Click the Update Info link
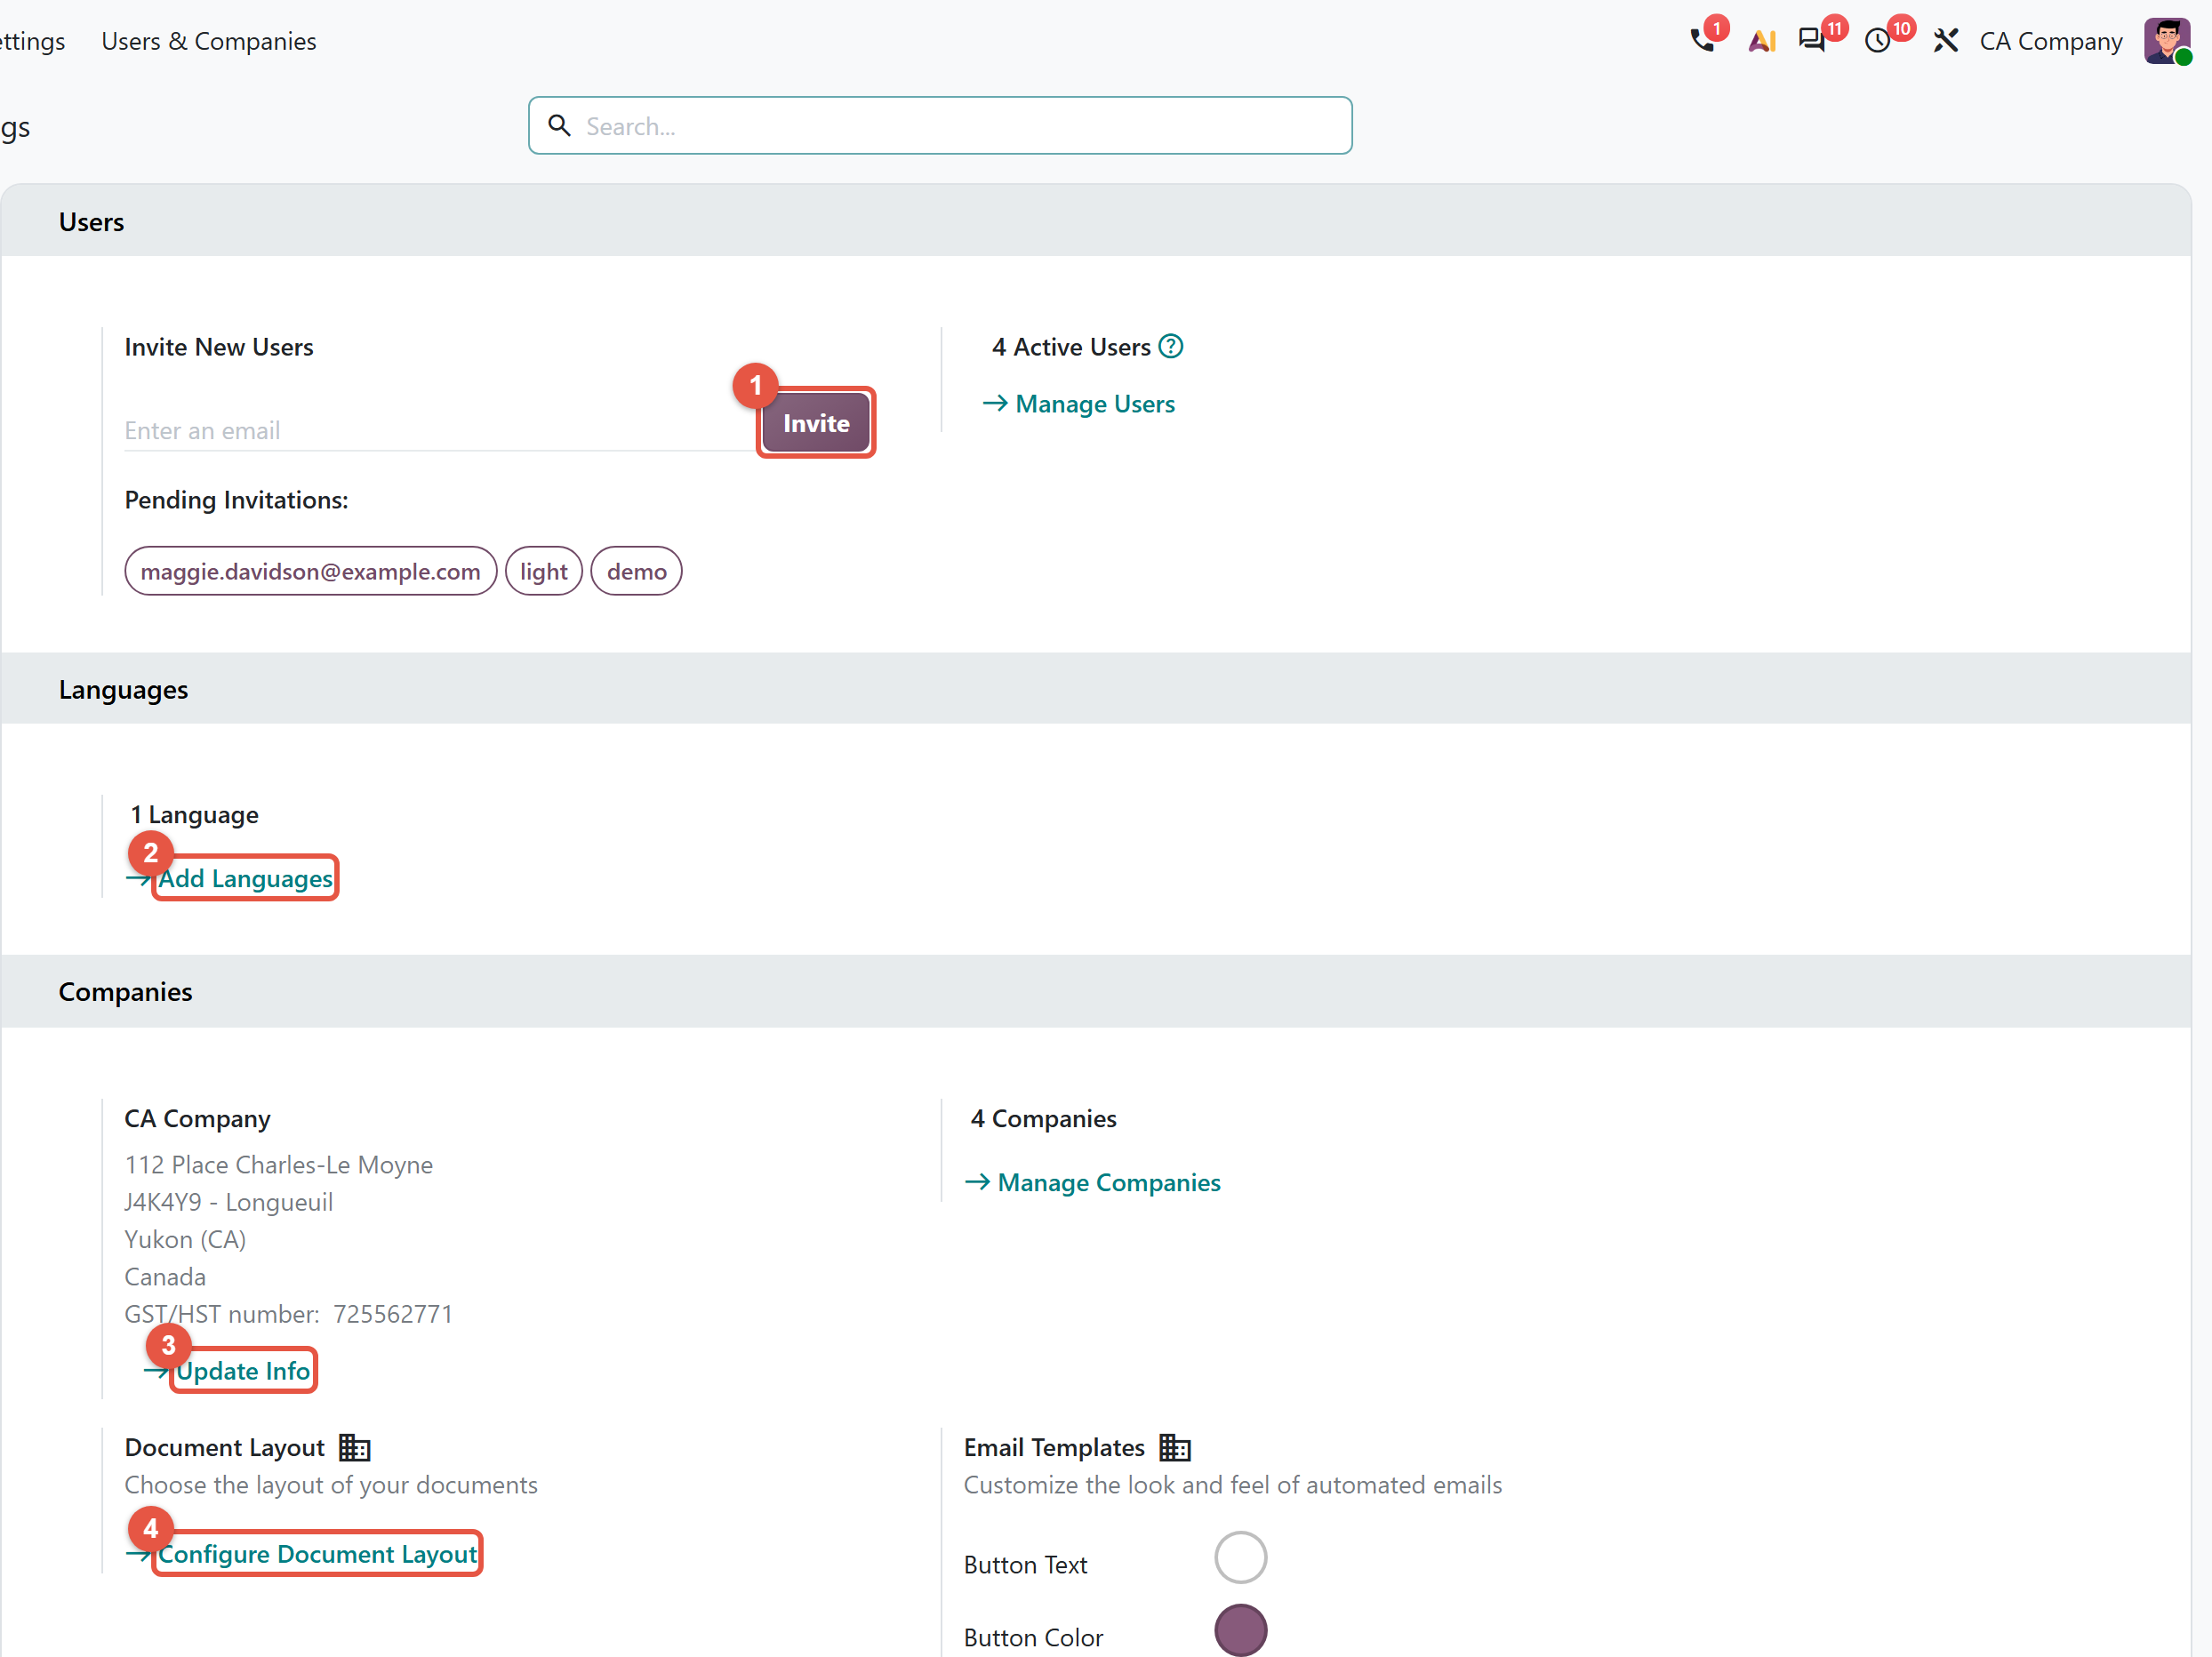The image size is (2212, 1657). (x=243, y=1370)
